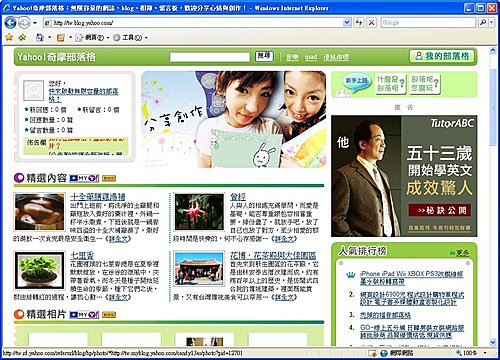Open the 工具 (Tools) menu
This screenshot has width=500, height=360.
tap(130, 37)
